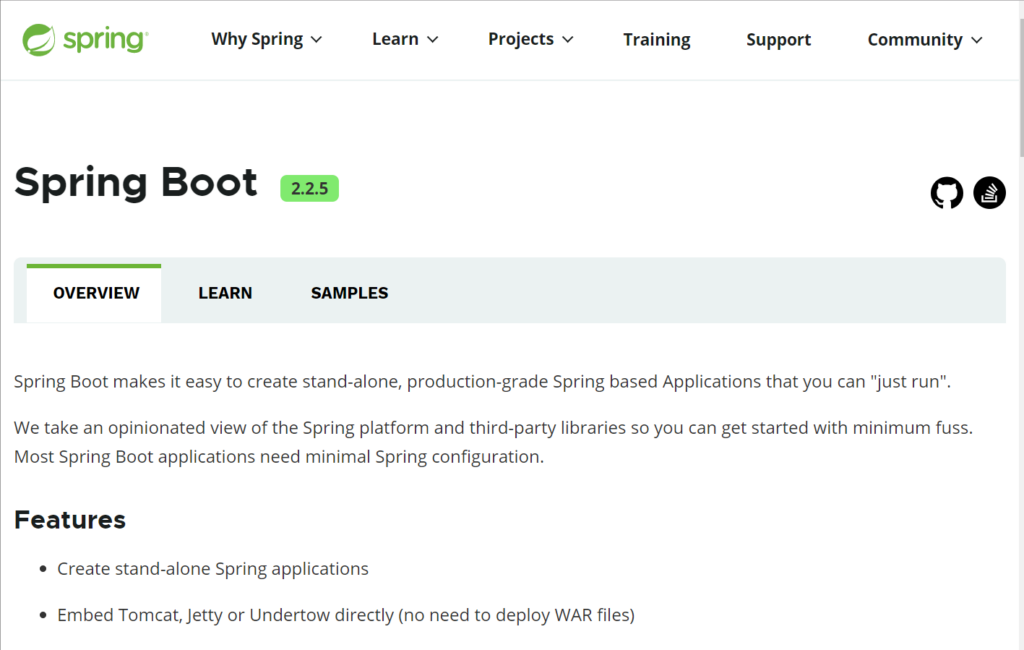
Task: Click the Spring Boot page heading
Action: click(x=136, y=182)
